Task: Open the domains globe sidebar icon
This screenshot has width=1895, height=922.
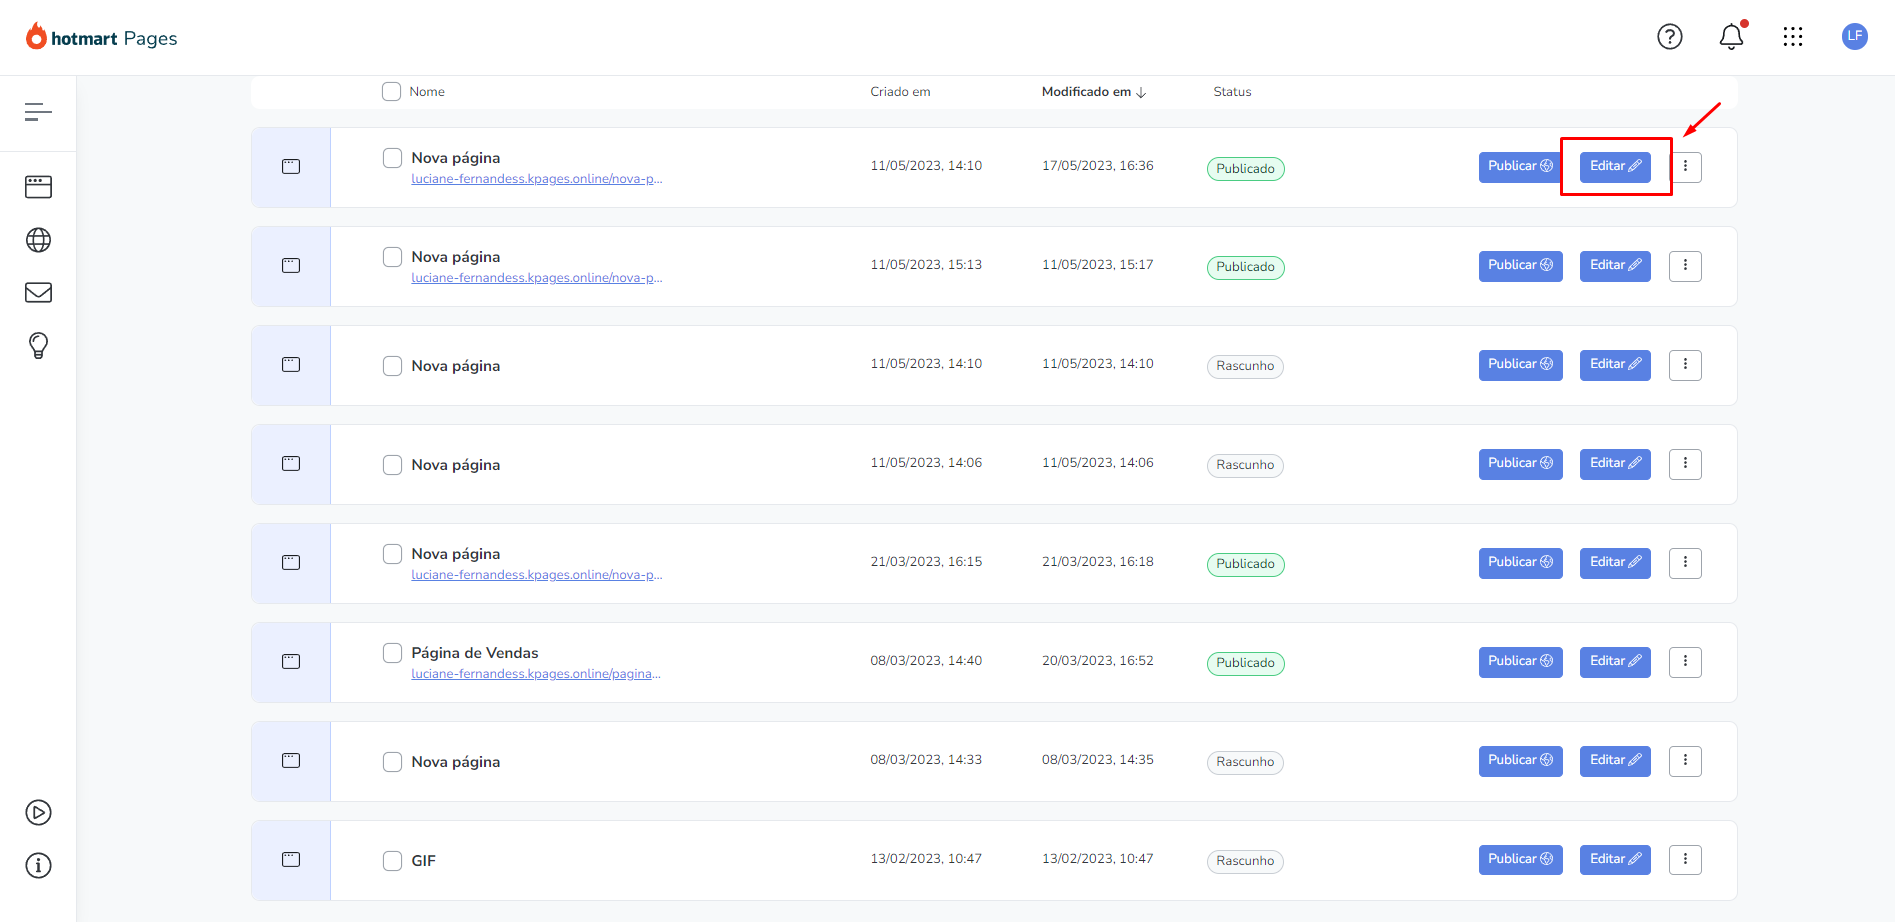Action: coord(38,240)
